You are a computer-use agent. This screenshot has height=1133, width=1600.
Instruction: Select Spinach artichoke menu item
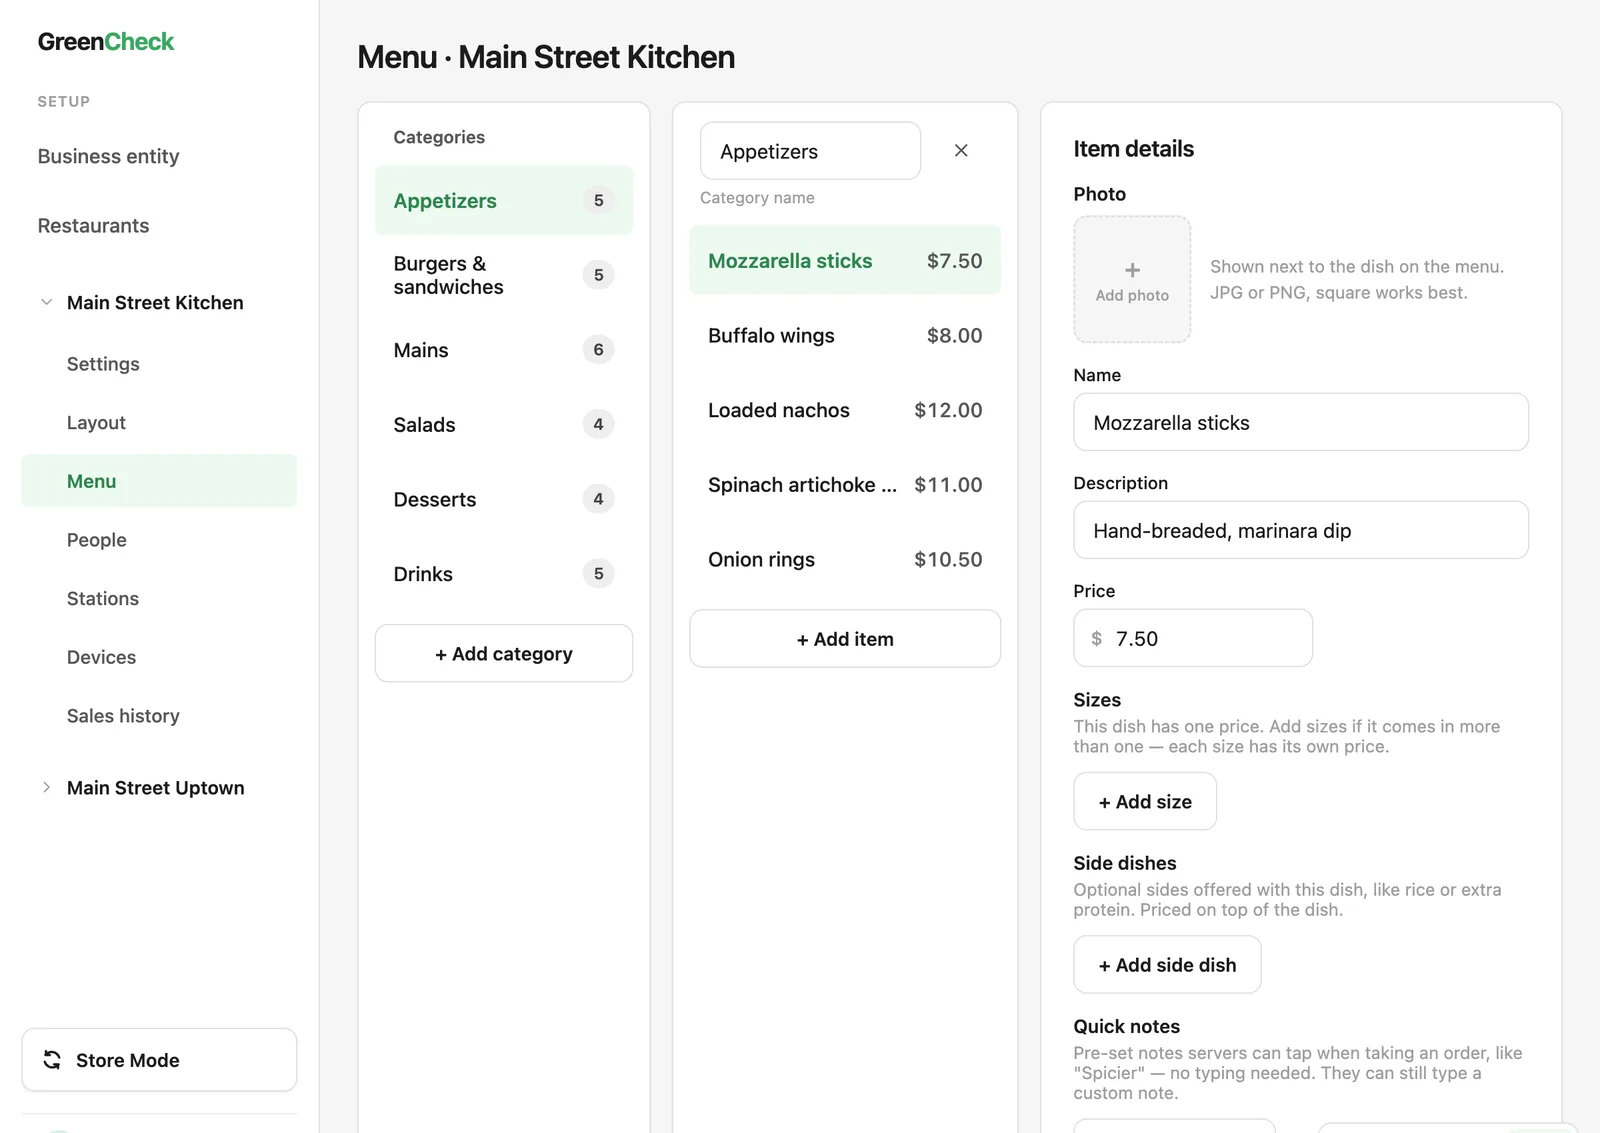click(x=845, y=485)
